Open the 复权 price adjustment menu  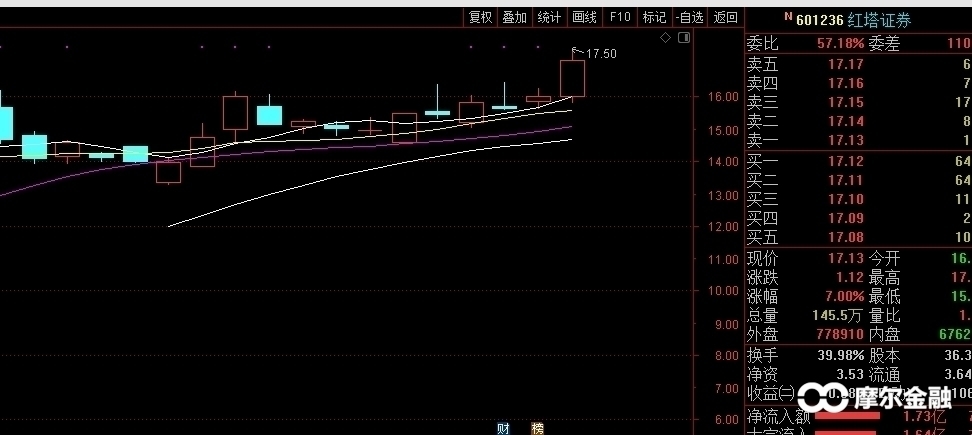pos(480,17)
